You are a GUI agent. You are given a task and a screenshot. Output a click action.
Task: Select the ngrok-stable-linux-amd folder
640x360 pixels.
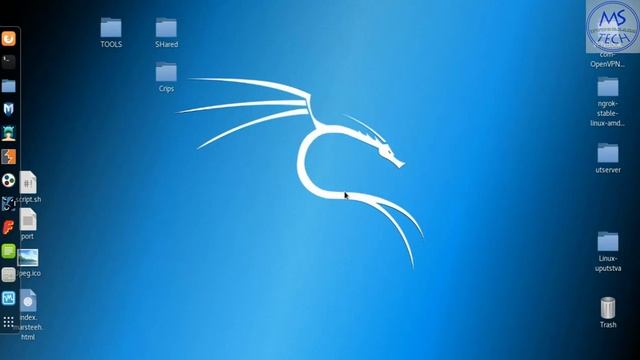click(608, 87)
